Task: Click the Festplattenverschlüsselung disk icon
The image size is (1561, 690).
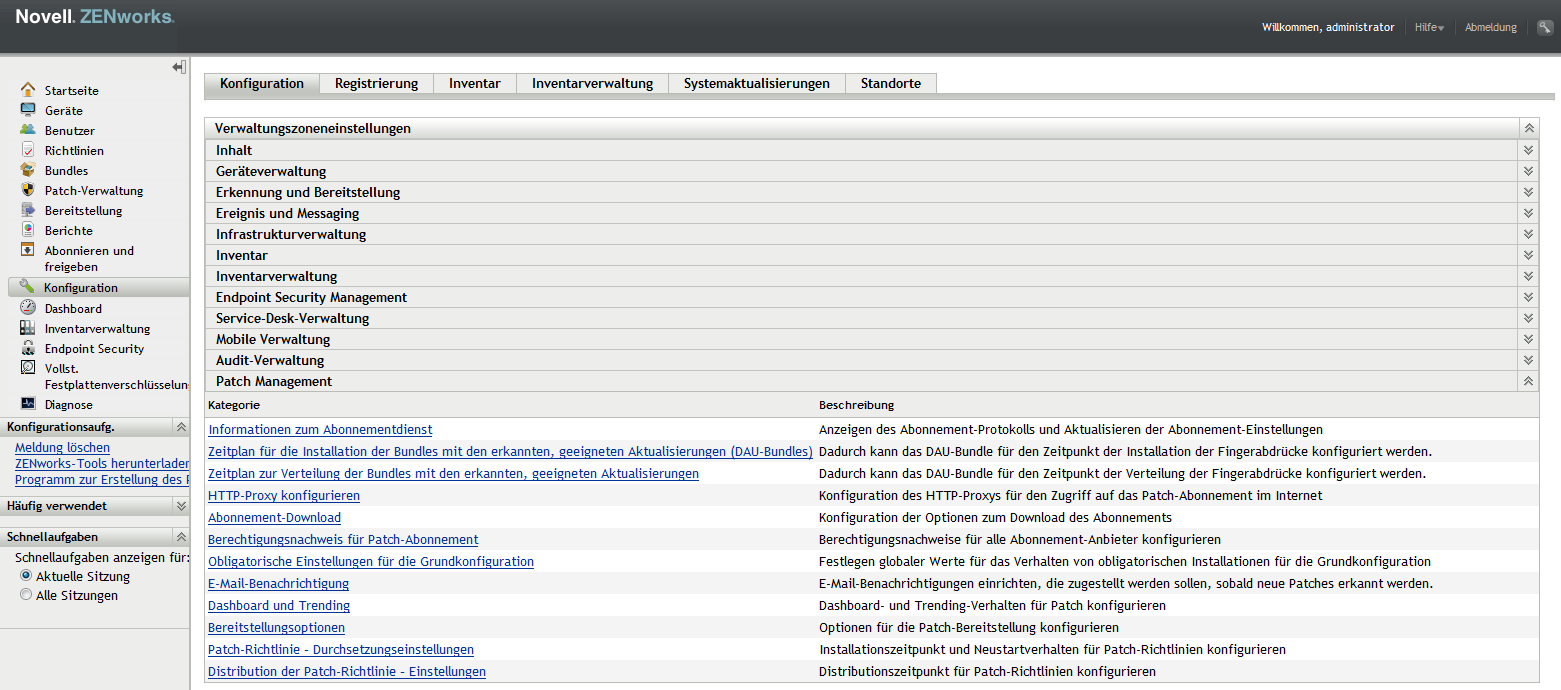Action: 28,368
